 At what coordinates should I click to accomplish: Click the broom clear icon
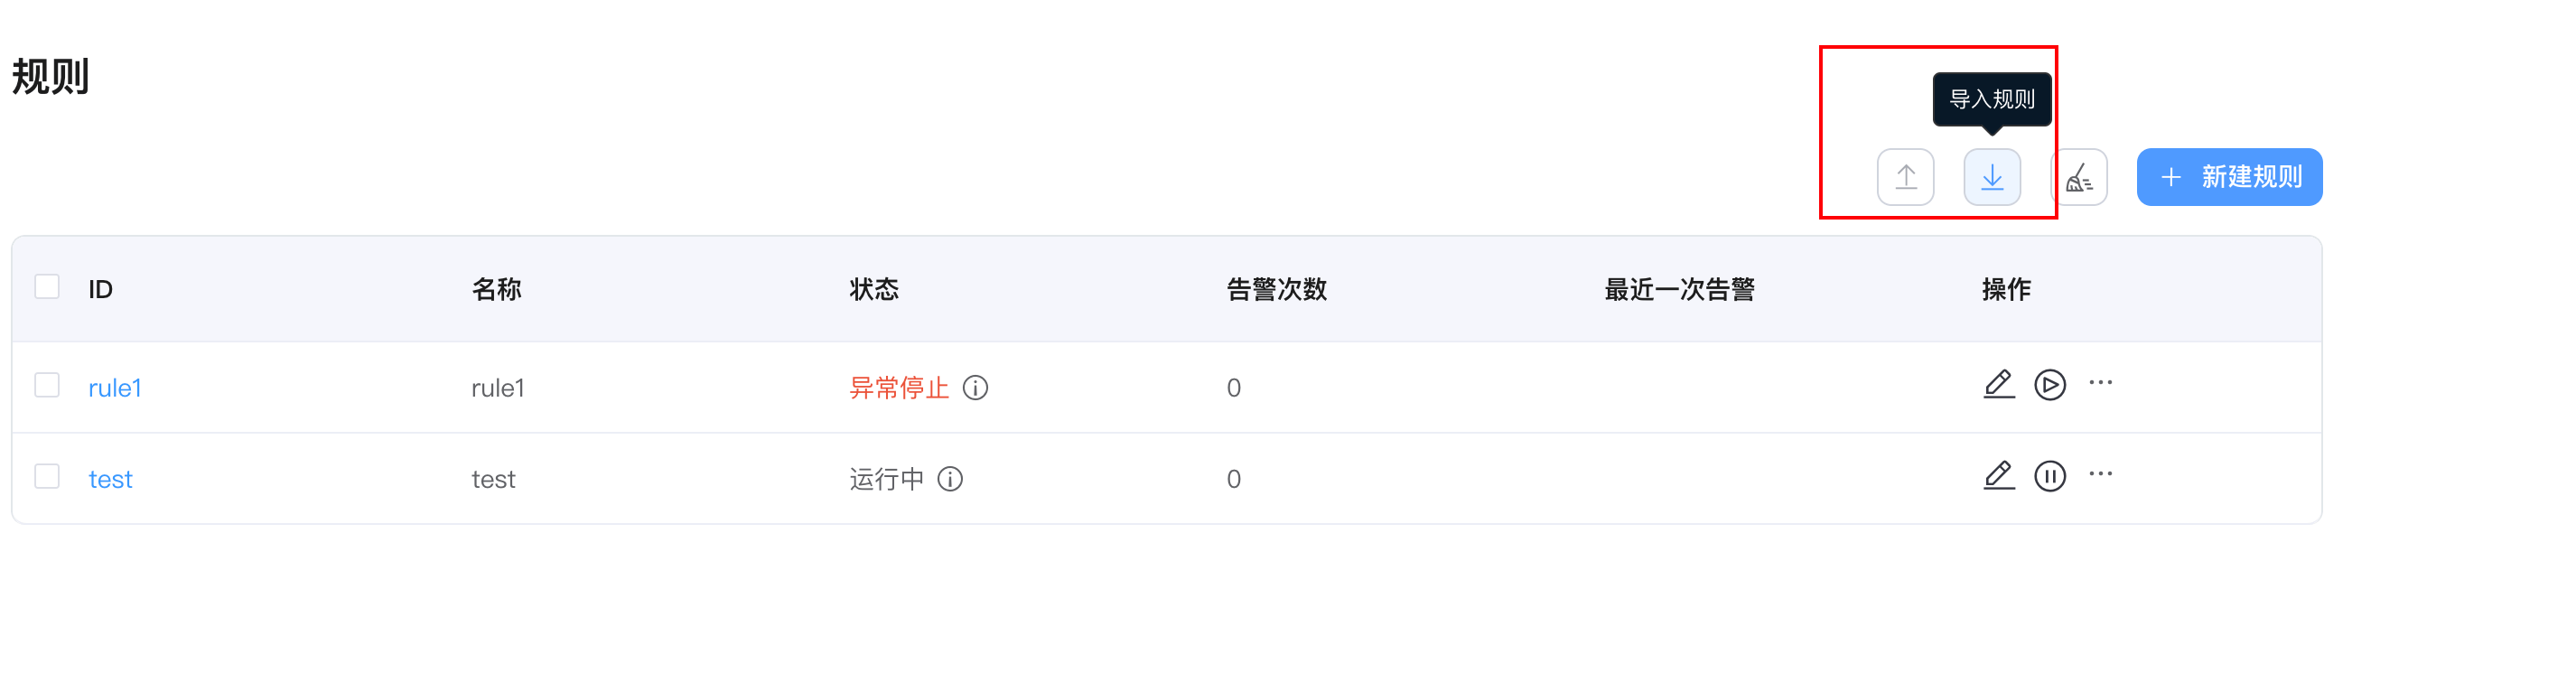tap(2079, 177)
